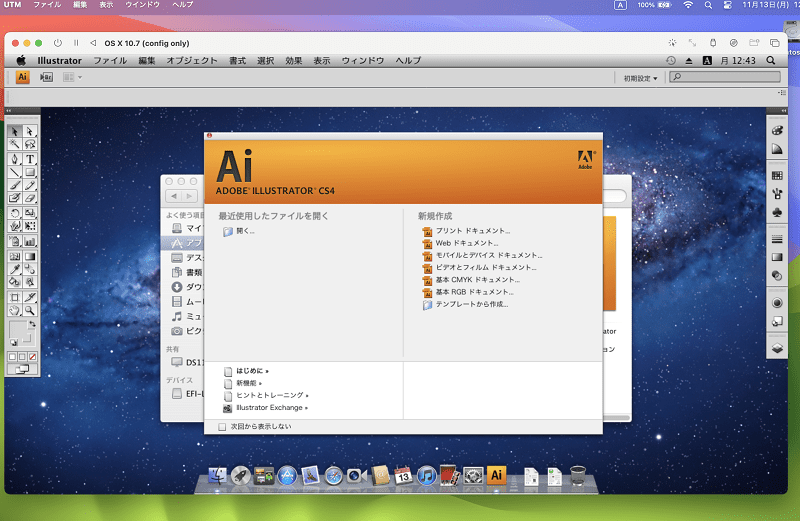
Task: Set paint mode to None (red slash)
Action: point(33,357)
